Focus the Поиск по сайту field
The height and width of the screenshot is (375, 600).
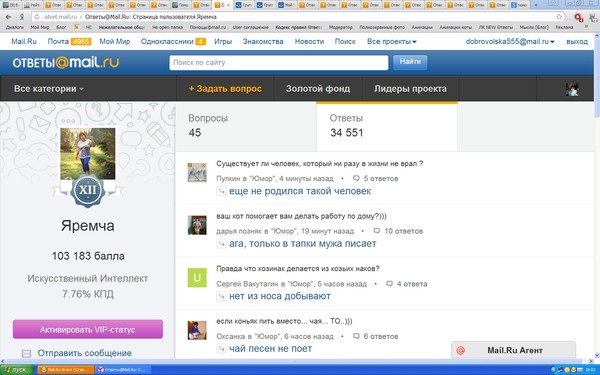pyautogui.click(x=279, y=62)
